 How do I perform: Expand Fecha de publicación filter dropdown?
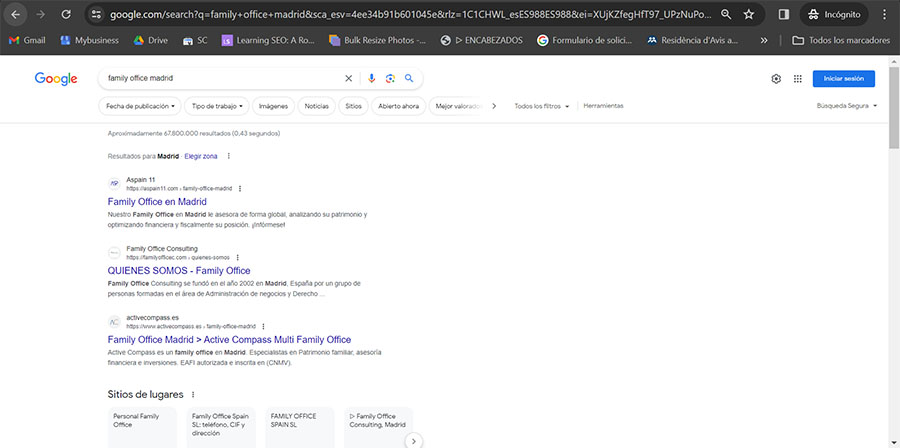point(140,106)
